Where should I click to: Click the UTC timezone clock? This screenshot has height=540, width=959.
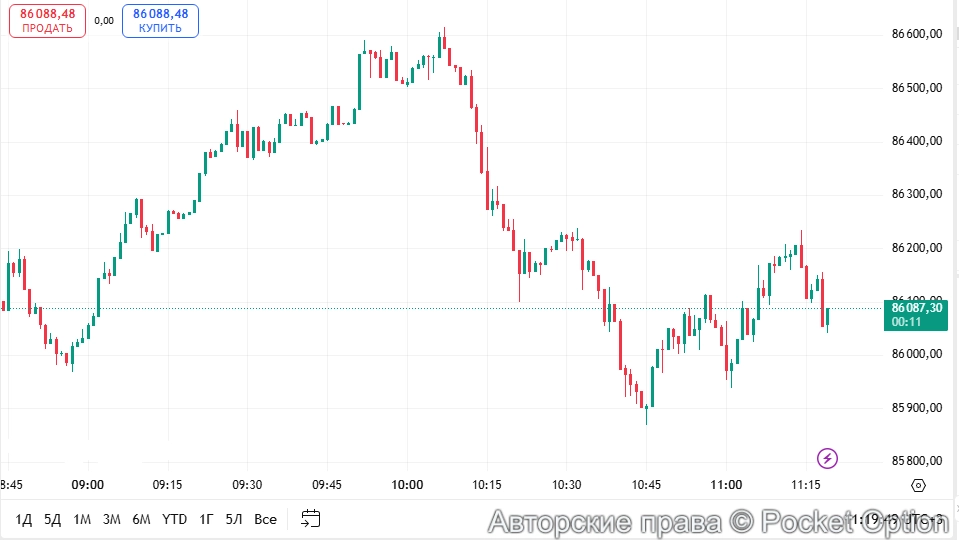900,519
